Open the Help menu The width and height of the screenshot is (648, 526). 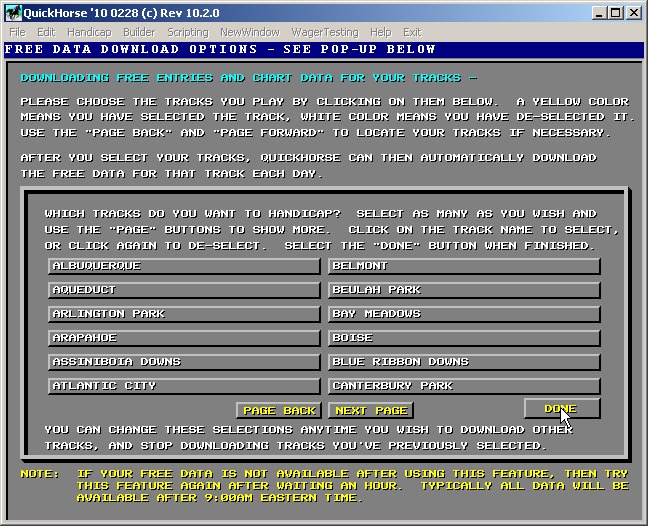point(380,32)
